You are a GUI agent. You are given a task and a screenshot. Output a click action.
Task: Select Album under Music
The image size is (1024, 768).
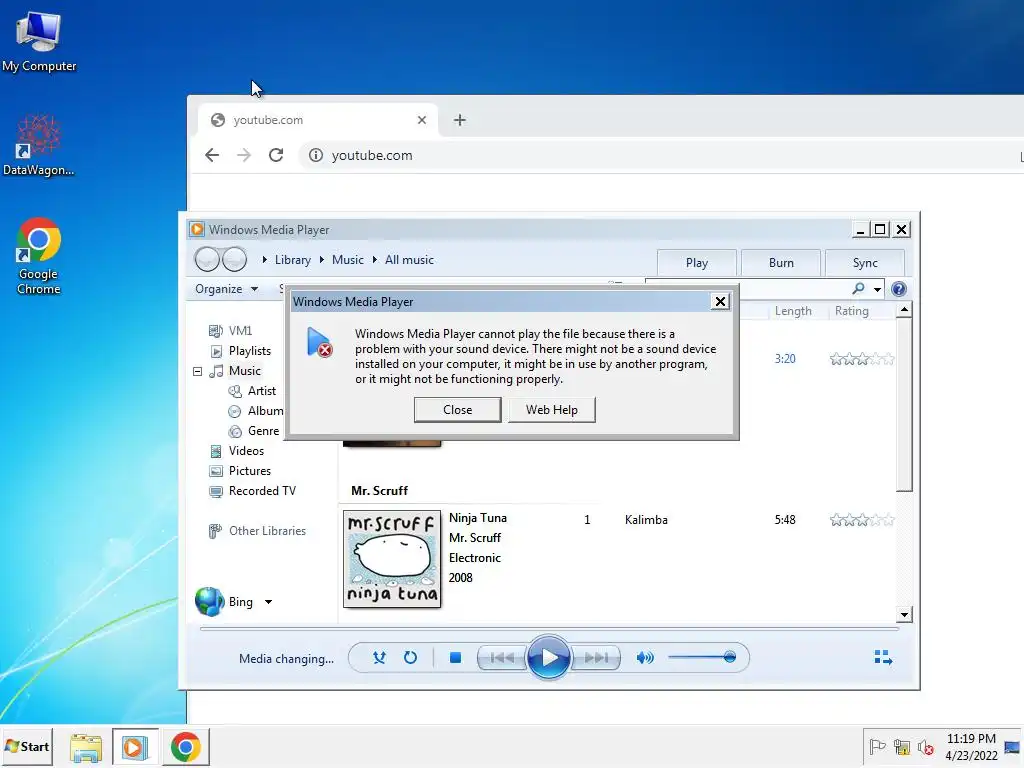[x=265, y=411]
